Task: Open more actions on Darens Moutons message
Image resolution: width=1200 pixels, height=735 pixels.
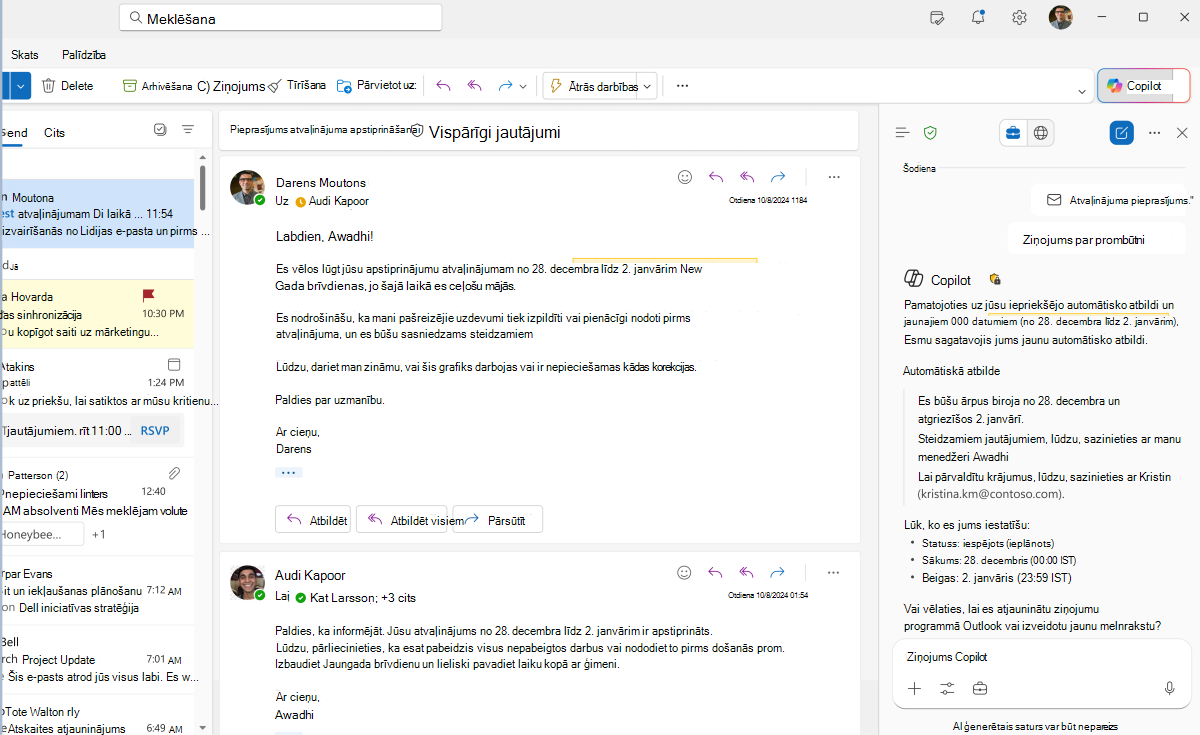Action: 834,176
